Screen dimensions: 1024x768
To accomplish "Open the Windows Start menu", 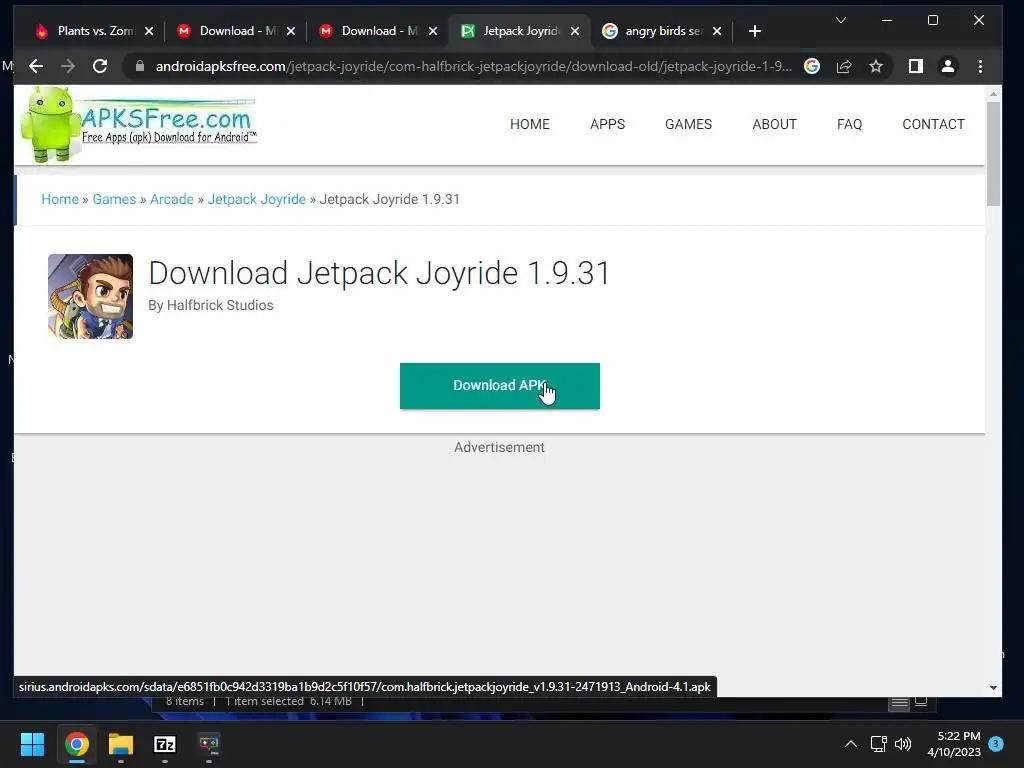I will 32,744.
